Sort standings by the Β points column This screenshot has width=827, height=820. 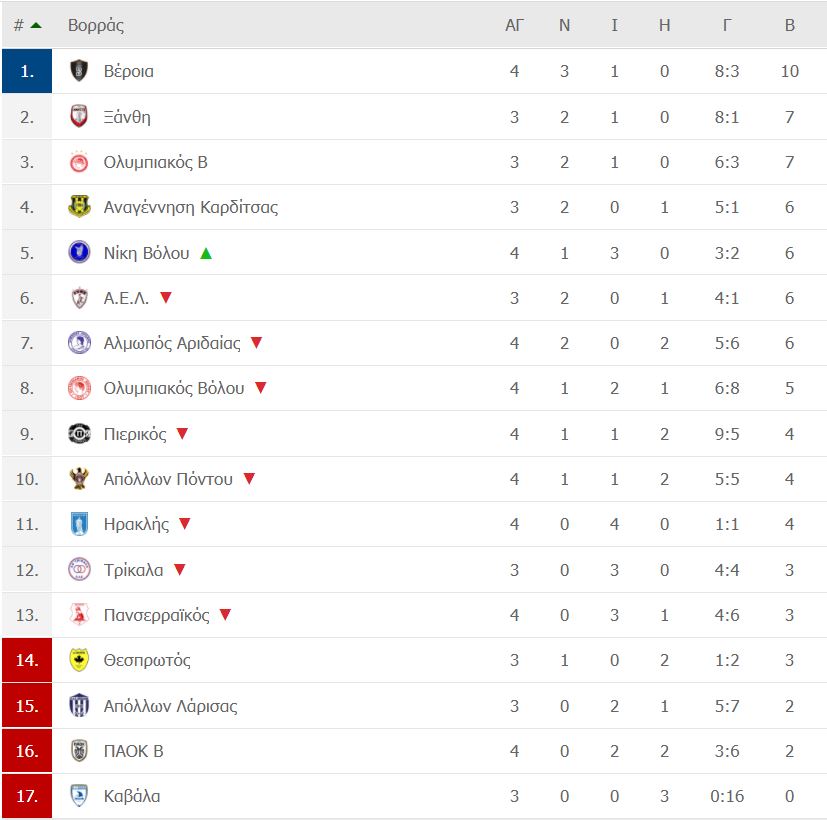tap(789, 25)
